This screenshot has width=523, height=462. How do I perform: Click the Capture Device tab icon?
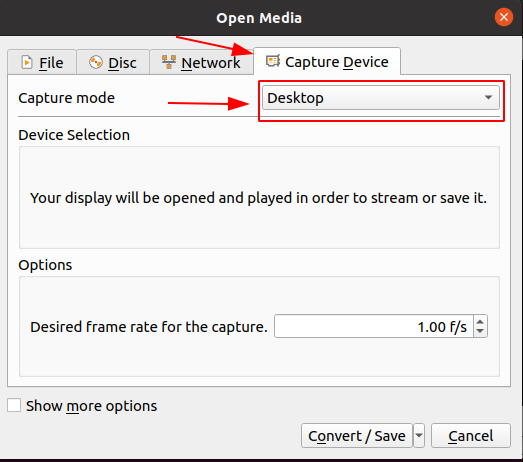point(273,61)
